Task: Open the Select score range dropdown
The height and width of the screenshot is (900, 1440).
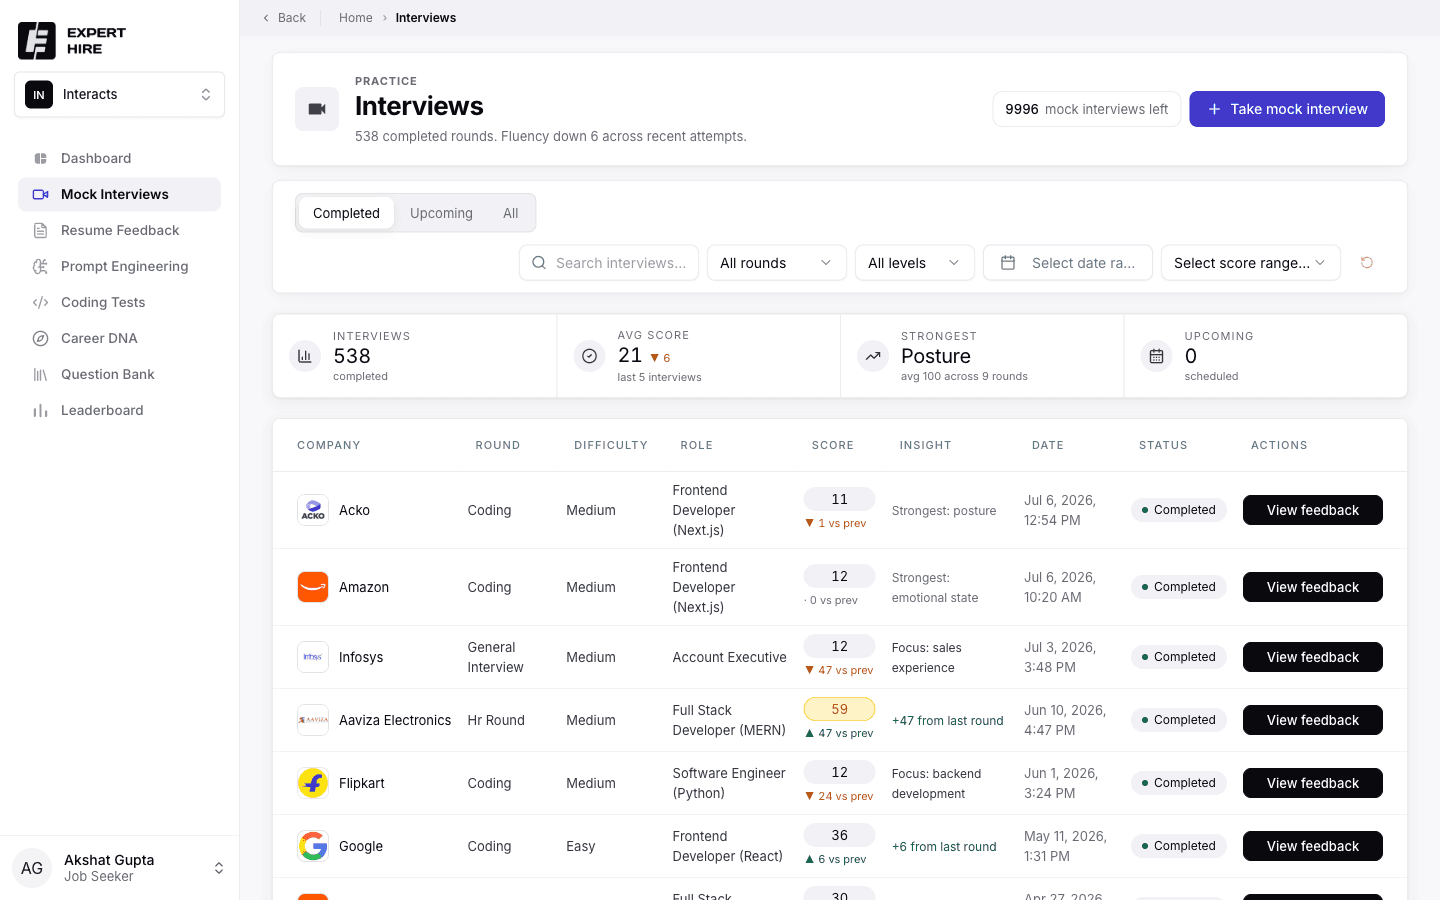Action: tap(1251, 263)
